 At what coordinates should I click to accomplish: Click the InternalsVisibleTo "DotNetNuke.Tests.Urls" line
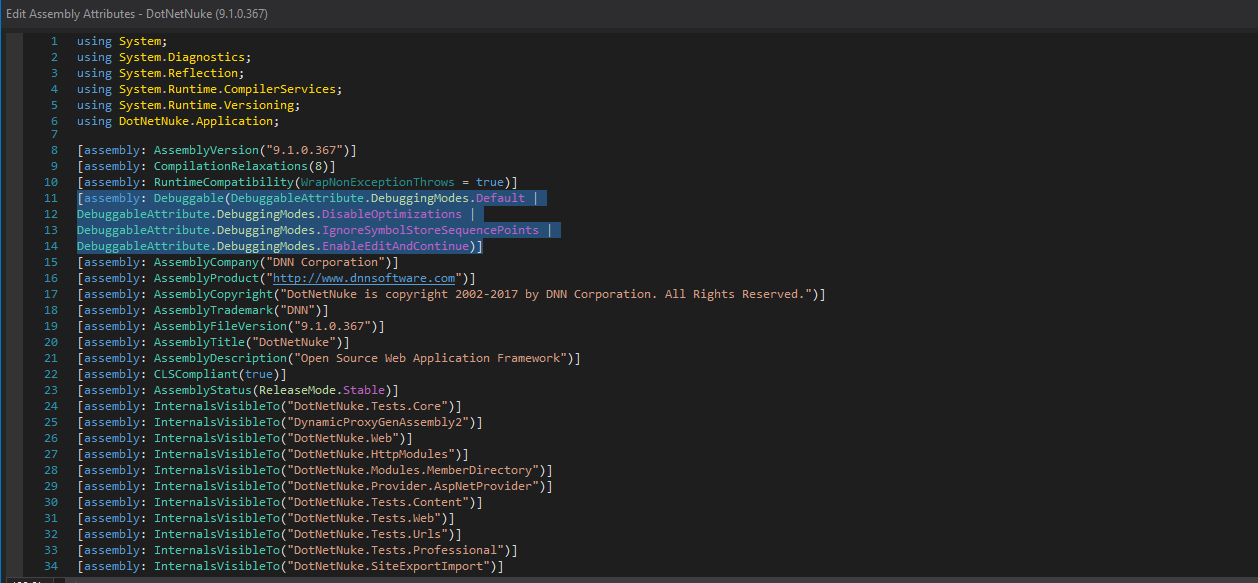point(269,534)
